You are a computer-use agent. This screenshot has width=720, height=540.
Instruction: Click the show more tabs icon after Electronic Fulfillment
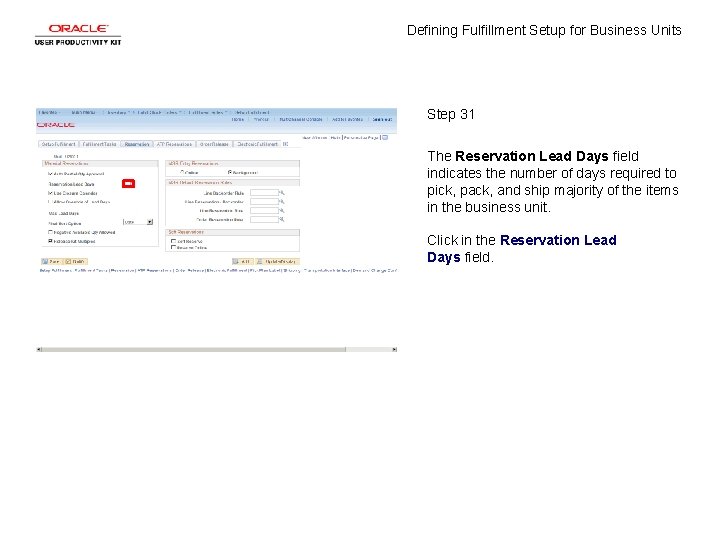(x=285, y=144)
